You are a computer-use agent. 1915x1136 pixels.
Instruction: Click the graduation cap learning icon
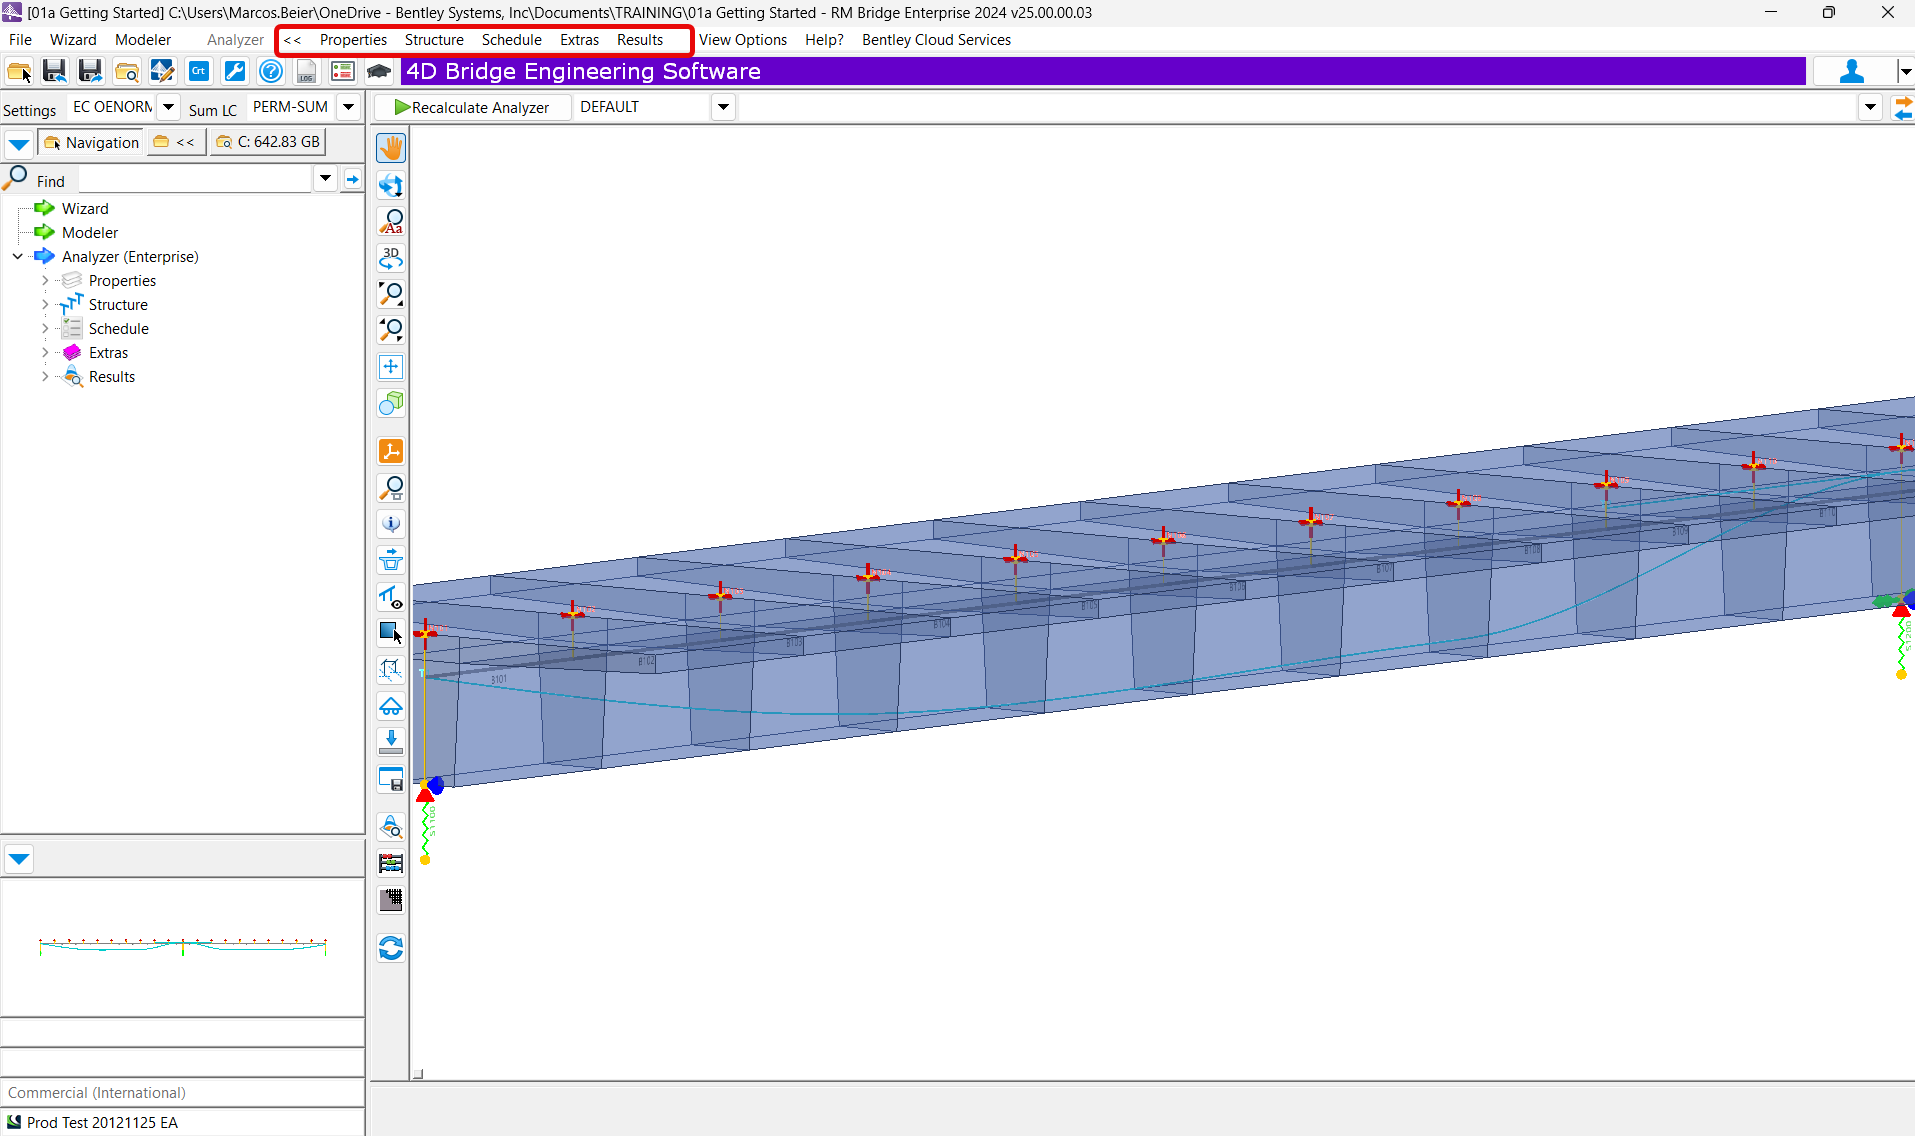[x=379, y=71]
